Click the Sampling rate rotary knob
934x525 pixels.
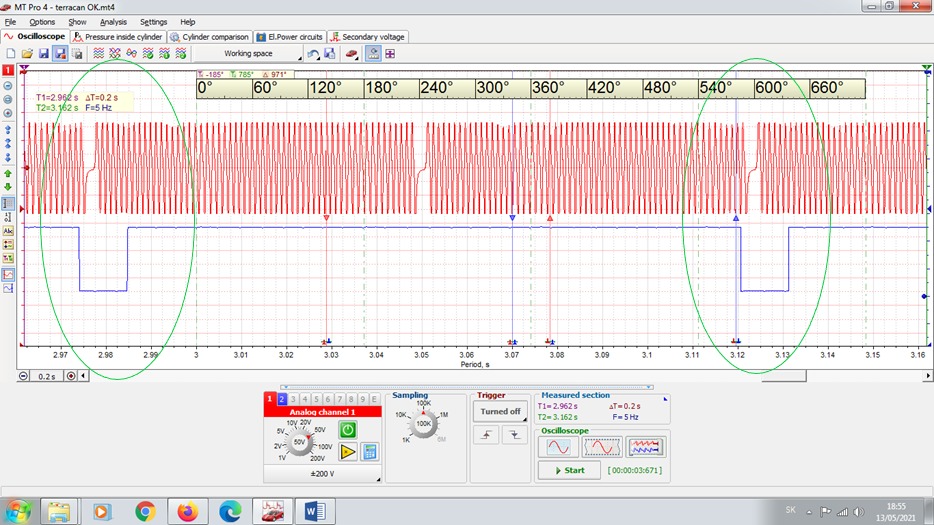[422, 424]
